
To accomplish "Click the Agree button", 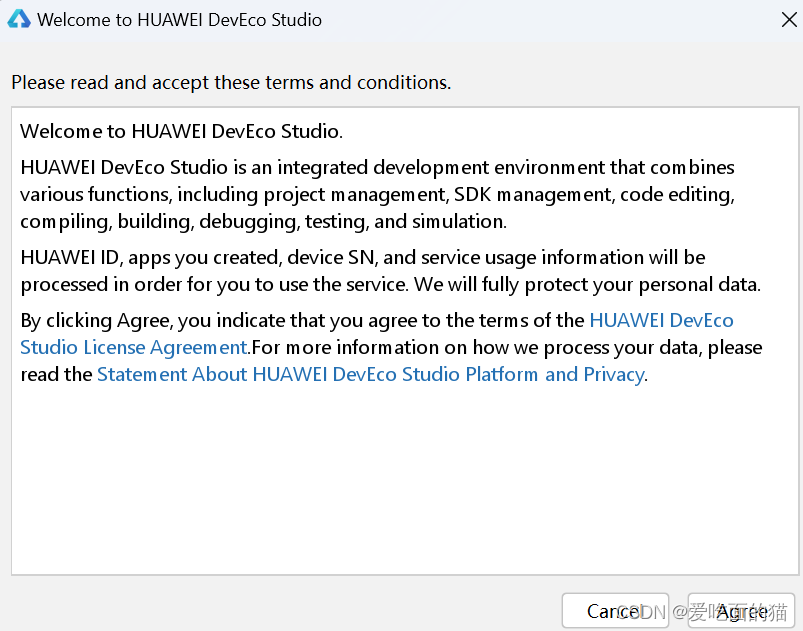I will pos(741,611).
